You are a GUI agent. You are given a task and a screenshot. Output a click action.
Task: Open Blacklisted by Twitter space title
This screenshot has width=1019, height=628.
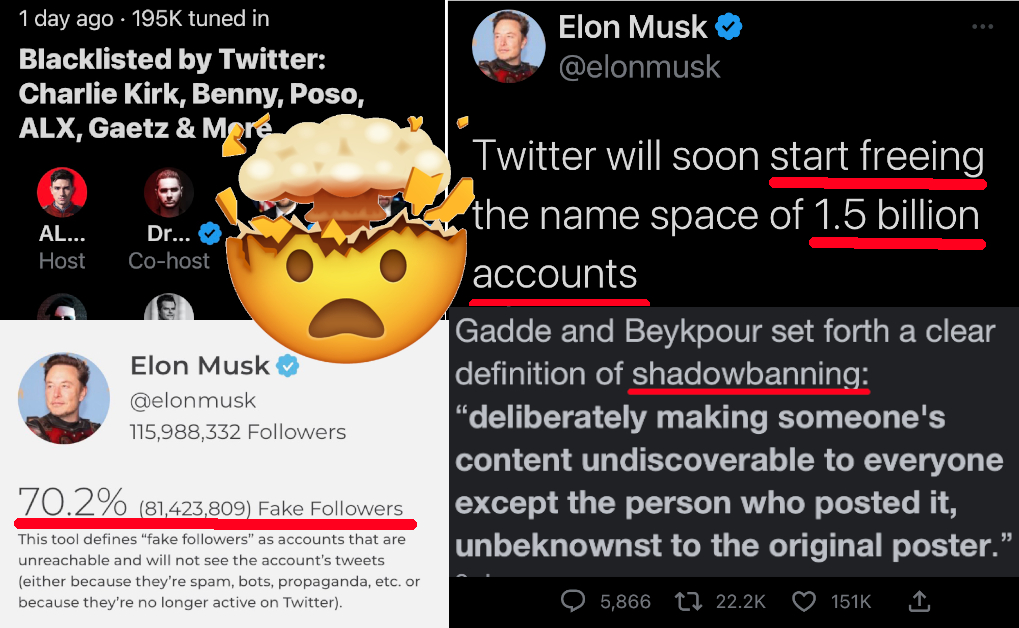tap(191, 94)
